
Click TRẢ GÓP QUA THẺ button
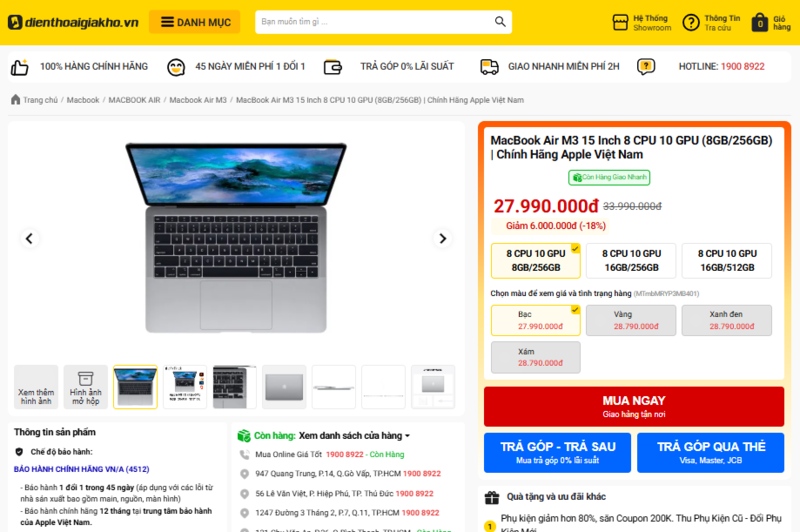point(710,452)
